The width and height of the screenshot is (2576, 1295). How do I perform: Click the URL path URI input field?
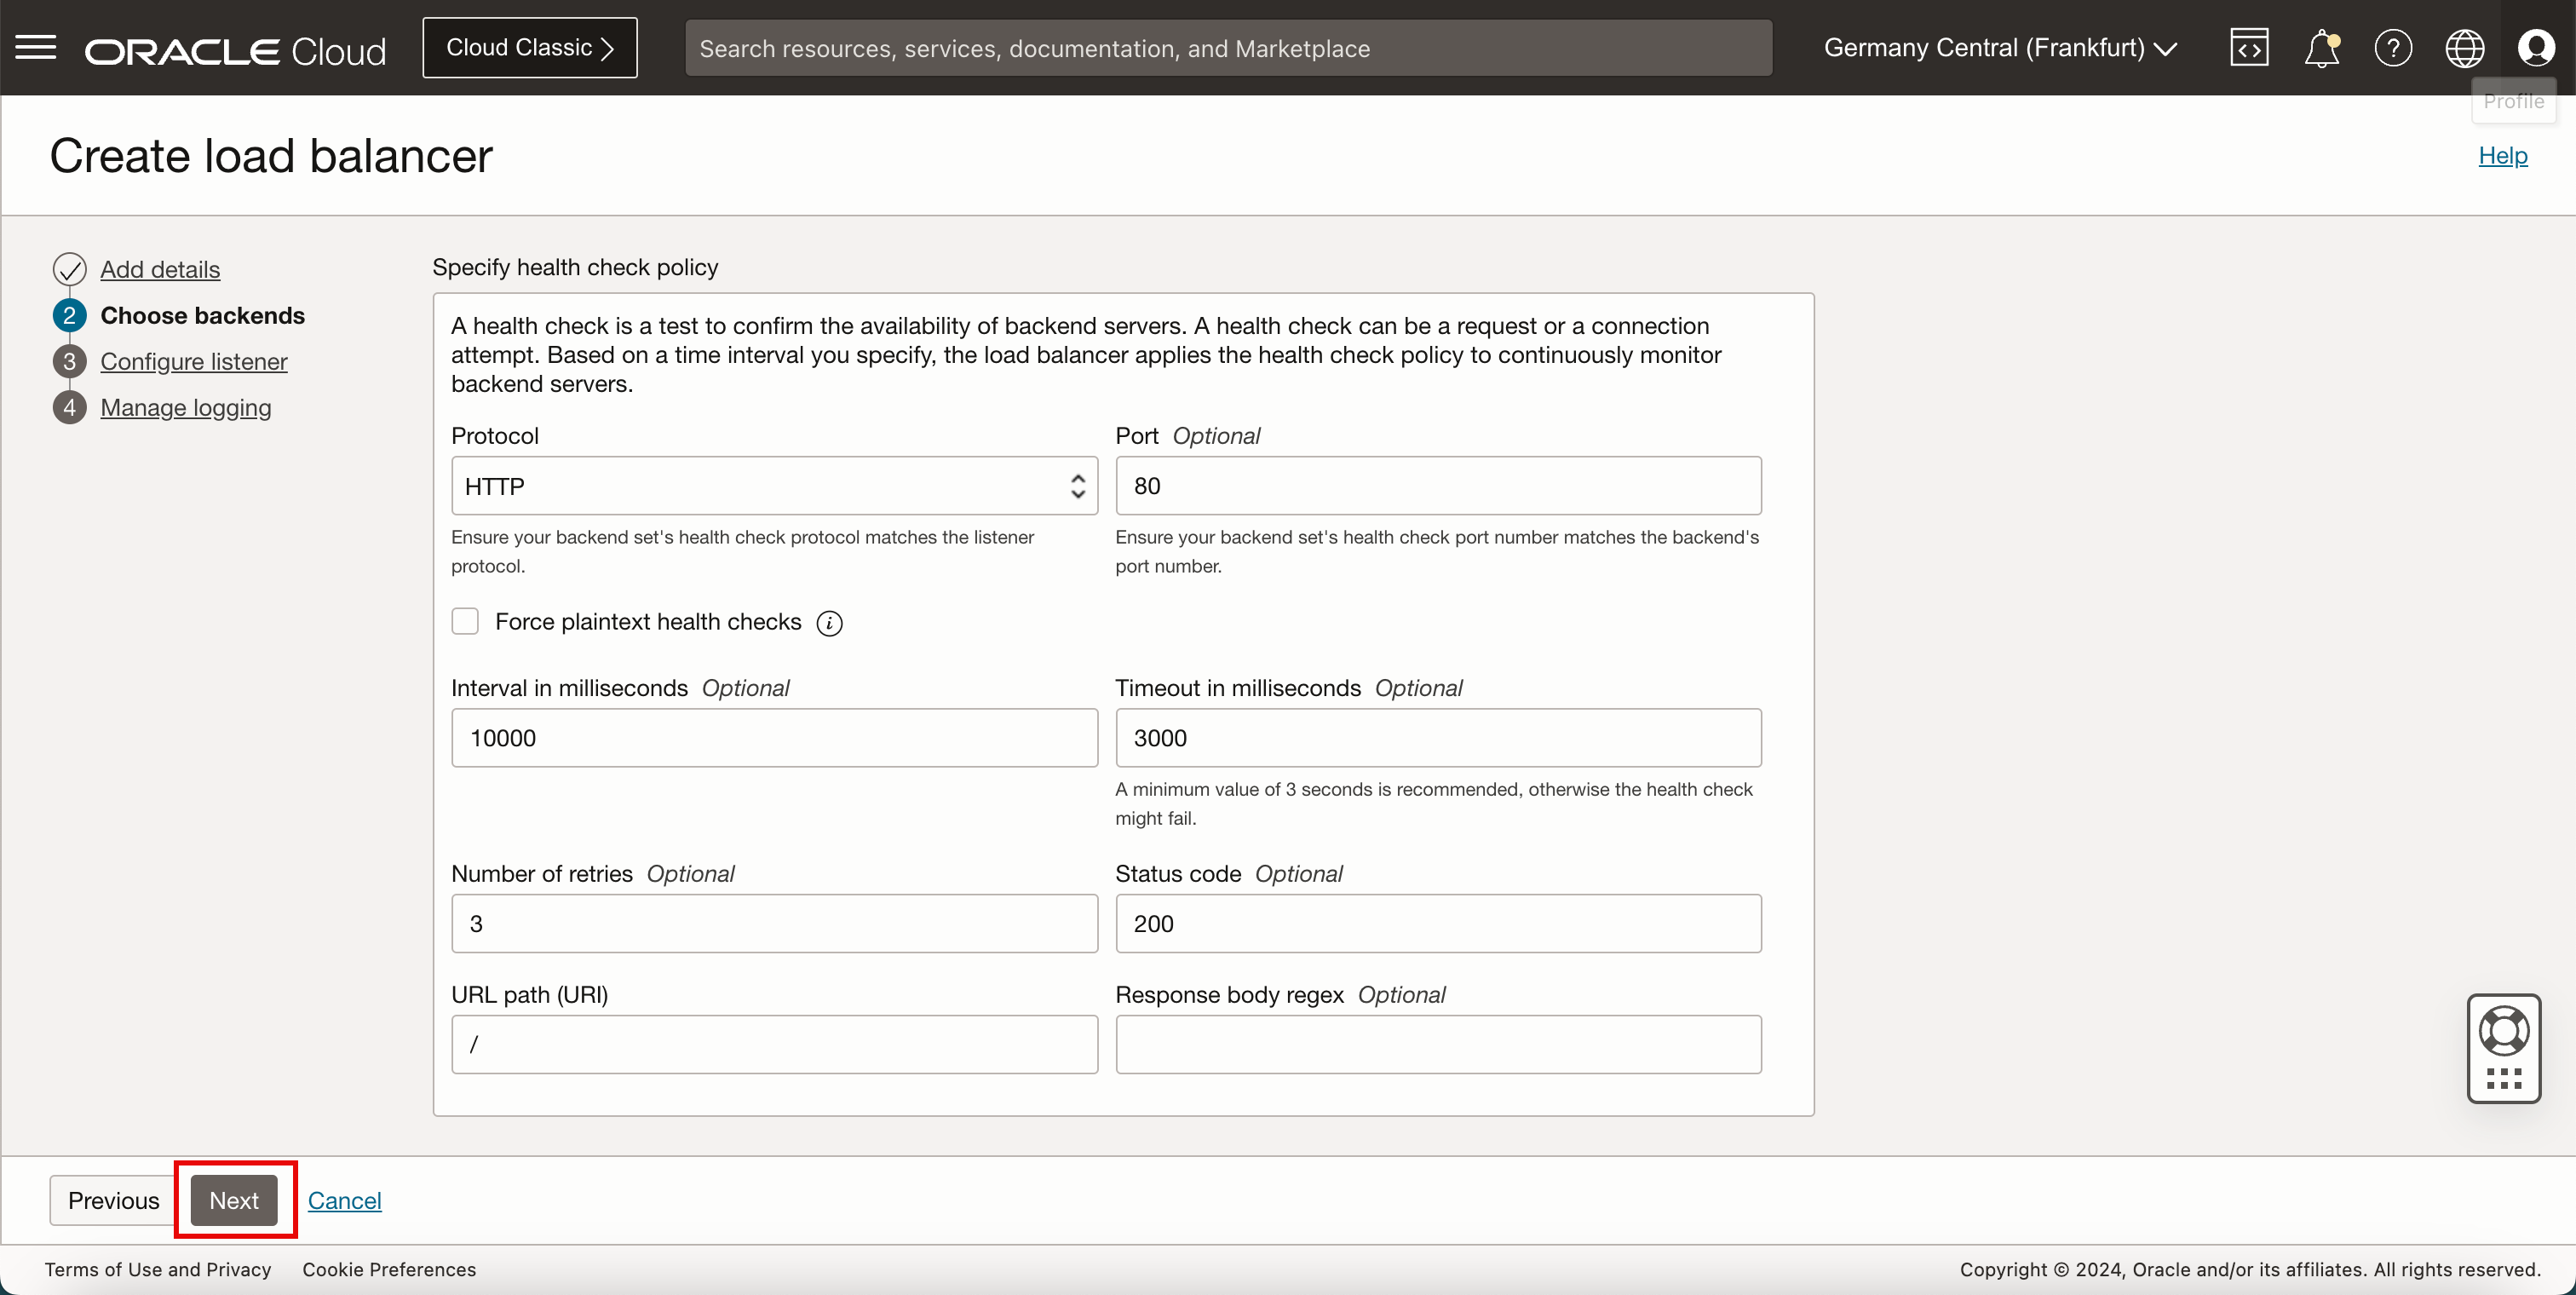point(774,1045)
